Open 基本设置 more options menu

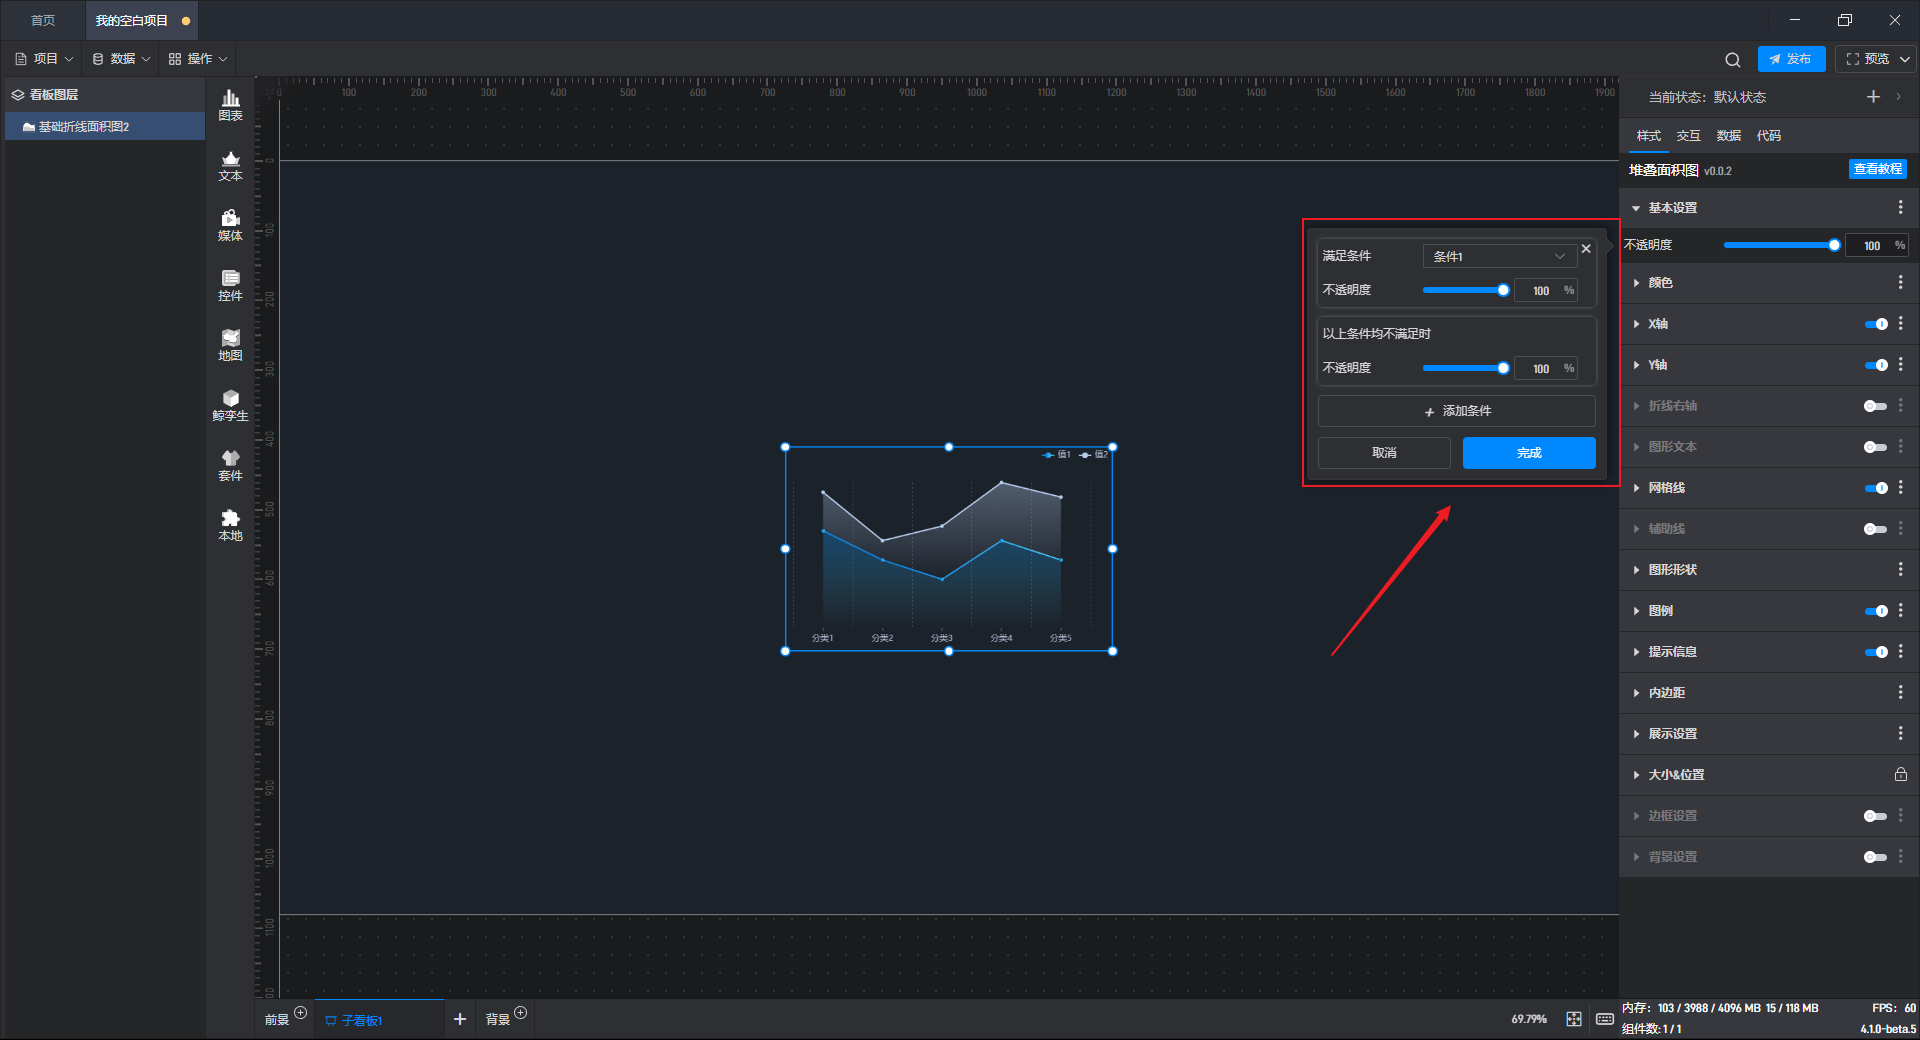click(x=1901, y=207)
